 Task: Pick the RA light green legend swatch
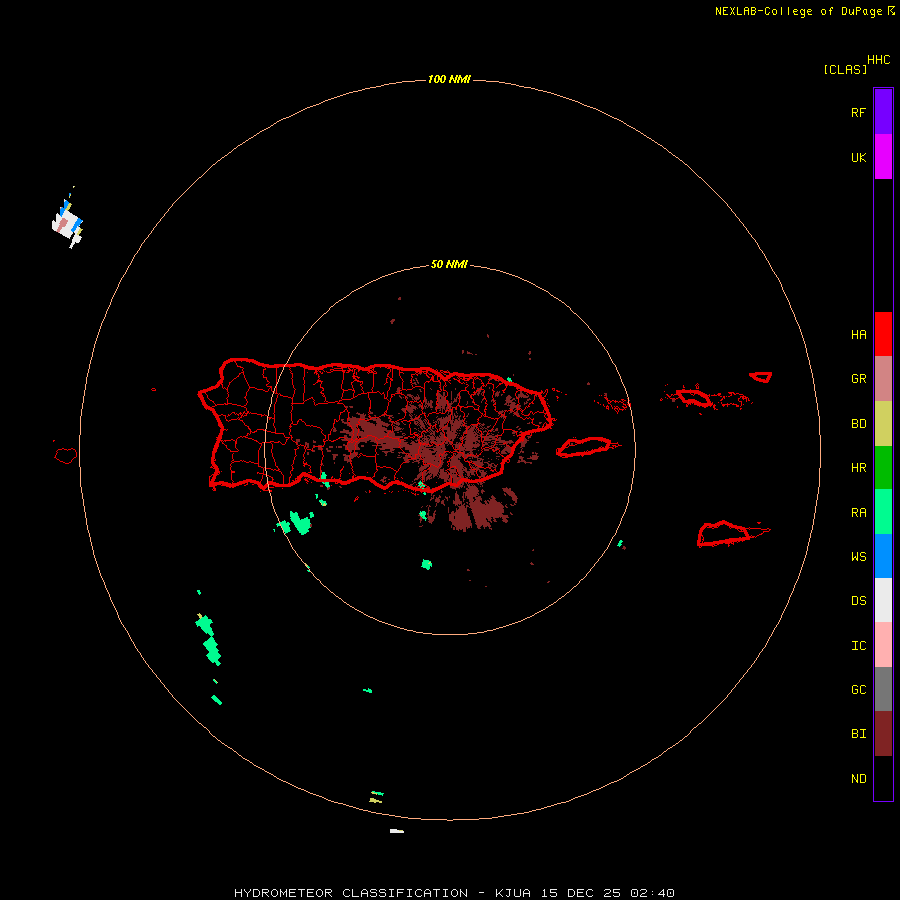click(883, 511)
